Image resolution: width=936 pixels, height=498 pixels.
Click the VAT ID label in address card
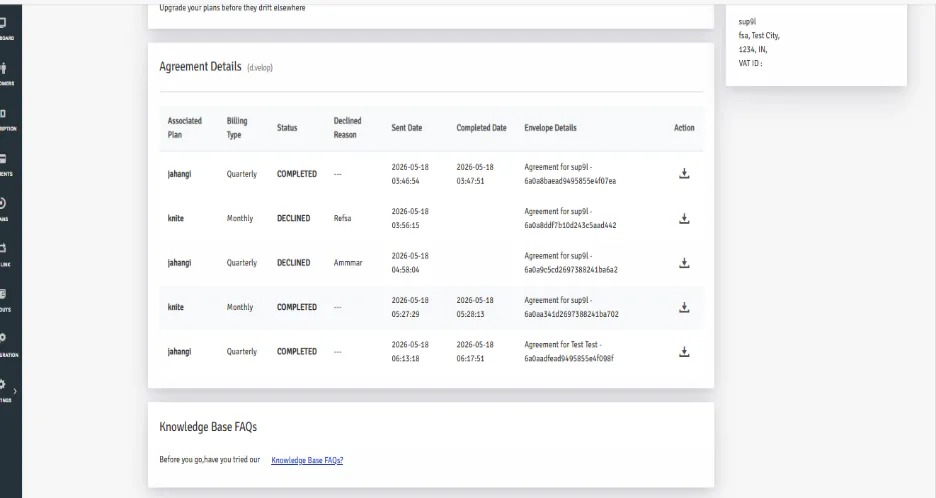(x=750, y=63)
